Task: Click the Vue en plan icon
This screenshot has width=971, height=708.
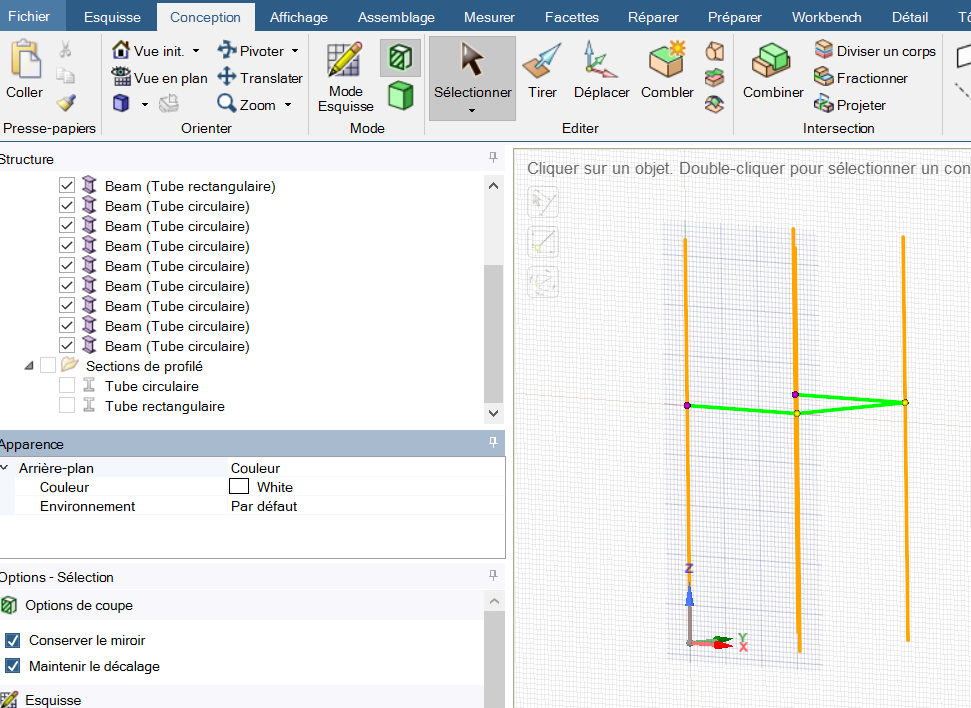Action: [160, 78]
